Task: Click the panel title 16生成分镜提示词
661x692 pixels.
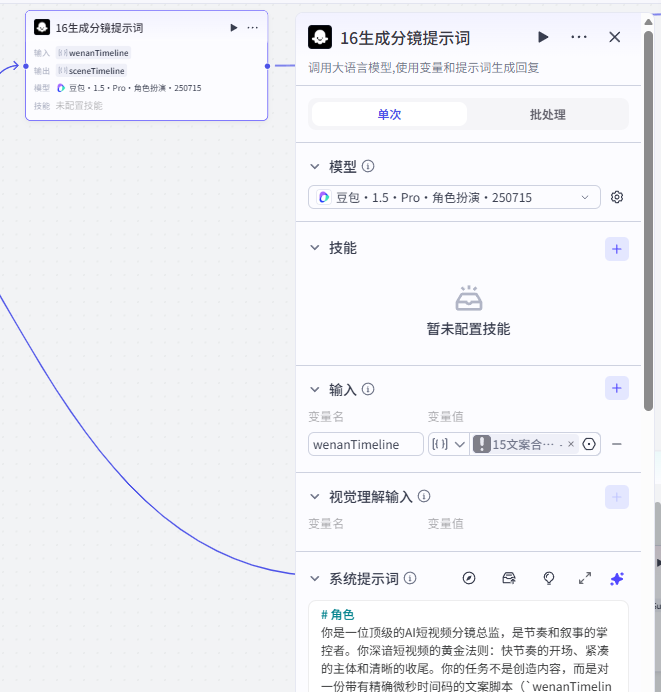Action: [405, 38]
